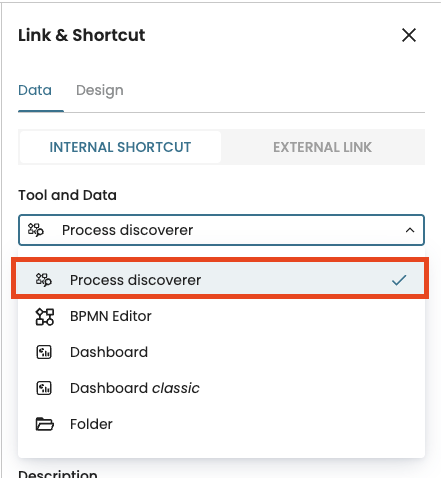Pick Dashboard classic from the list
Viewport: 441px width, 478px height.
pos(220,388)
